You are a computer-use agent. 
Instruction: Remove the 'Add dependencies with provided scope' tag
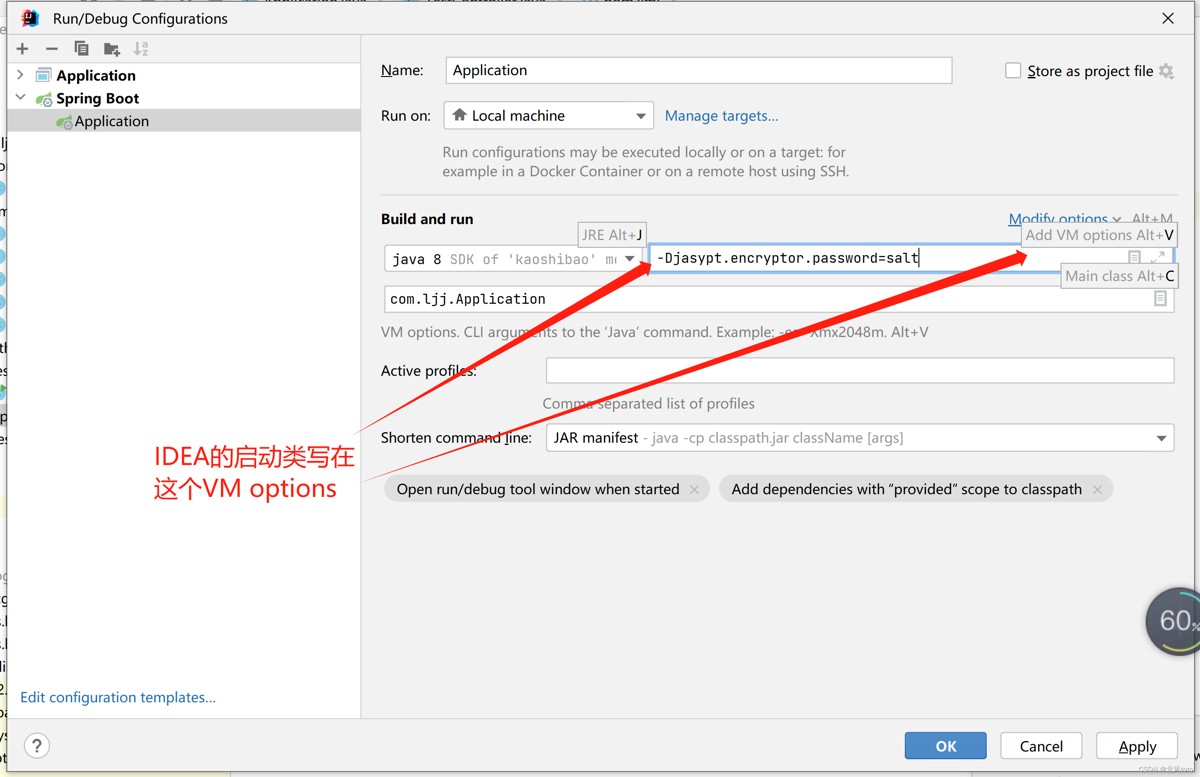1097,489
